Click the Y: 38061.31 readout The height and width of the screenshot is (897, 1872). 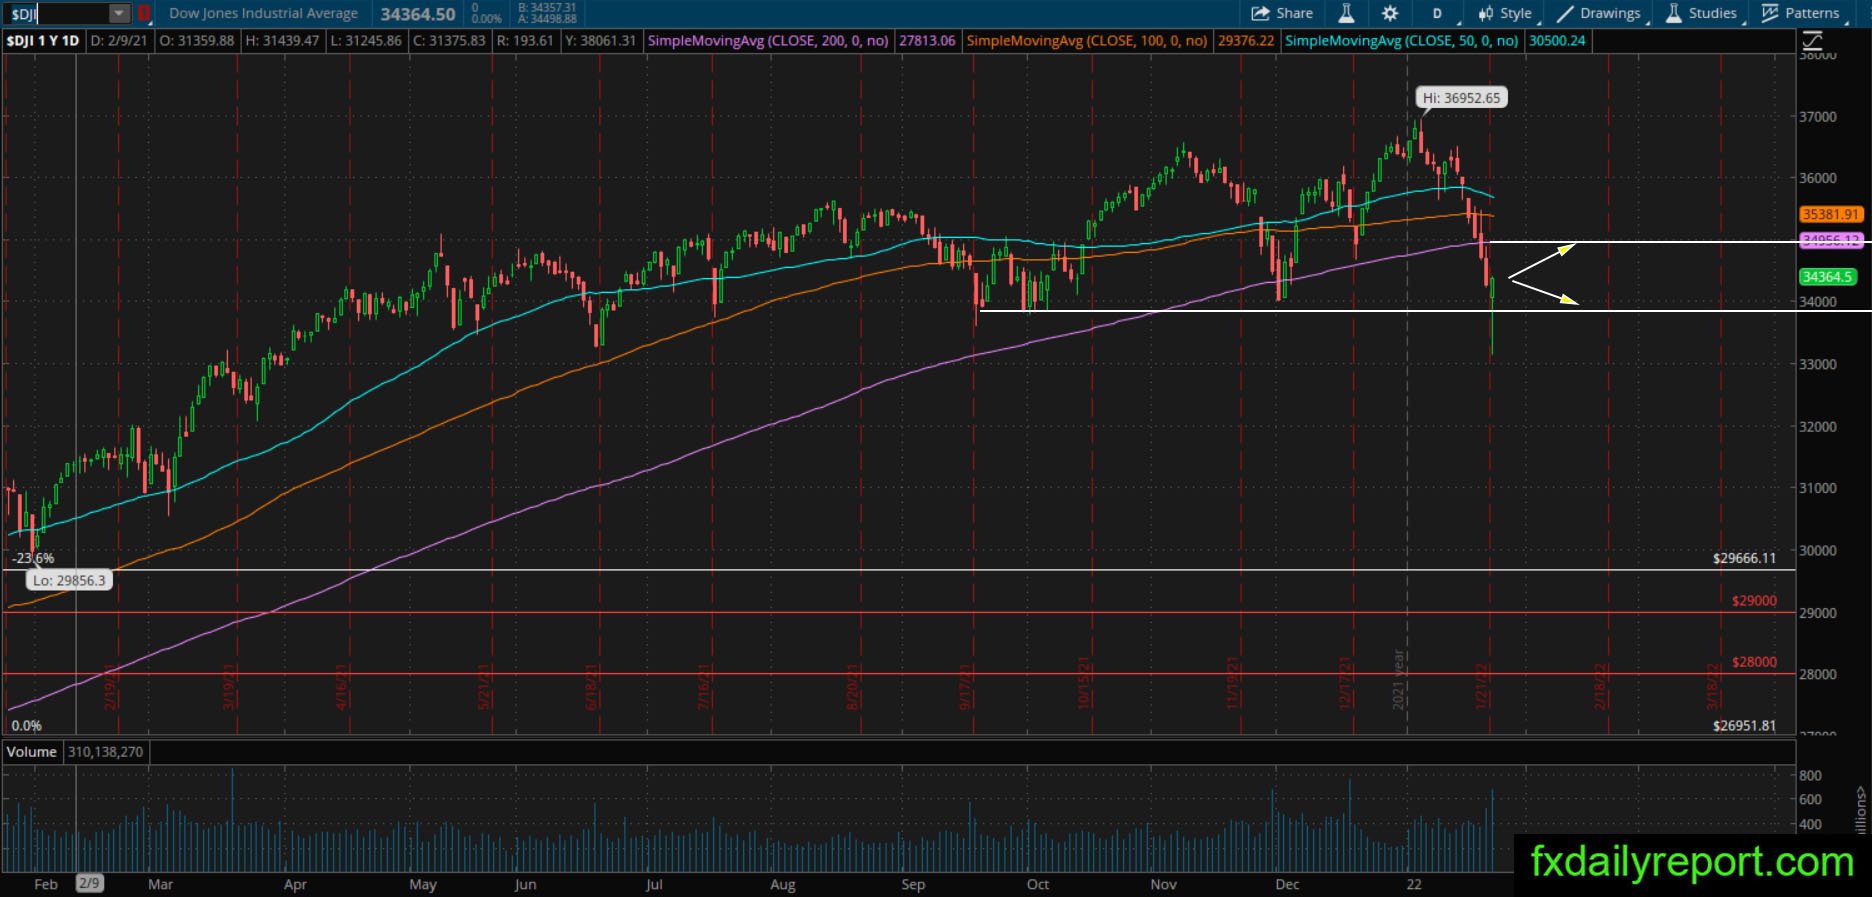click(x=599, y=41)
